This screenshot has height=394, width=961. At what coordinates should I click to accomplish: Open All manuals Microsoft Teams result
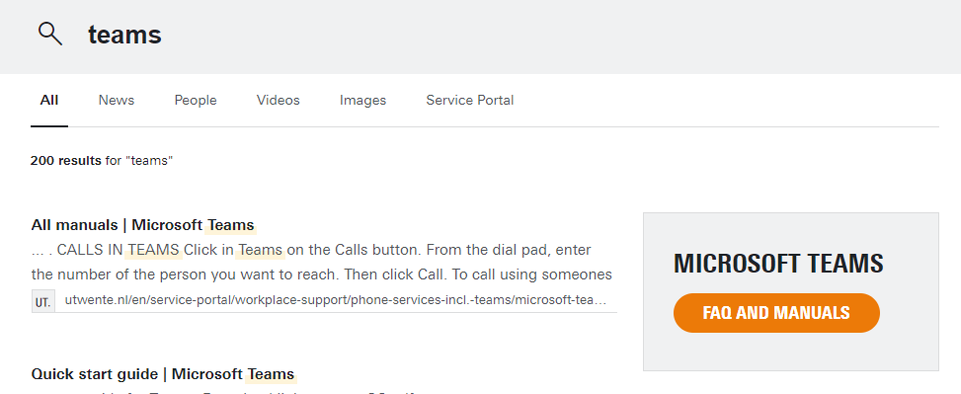point(143,225)
